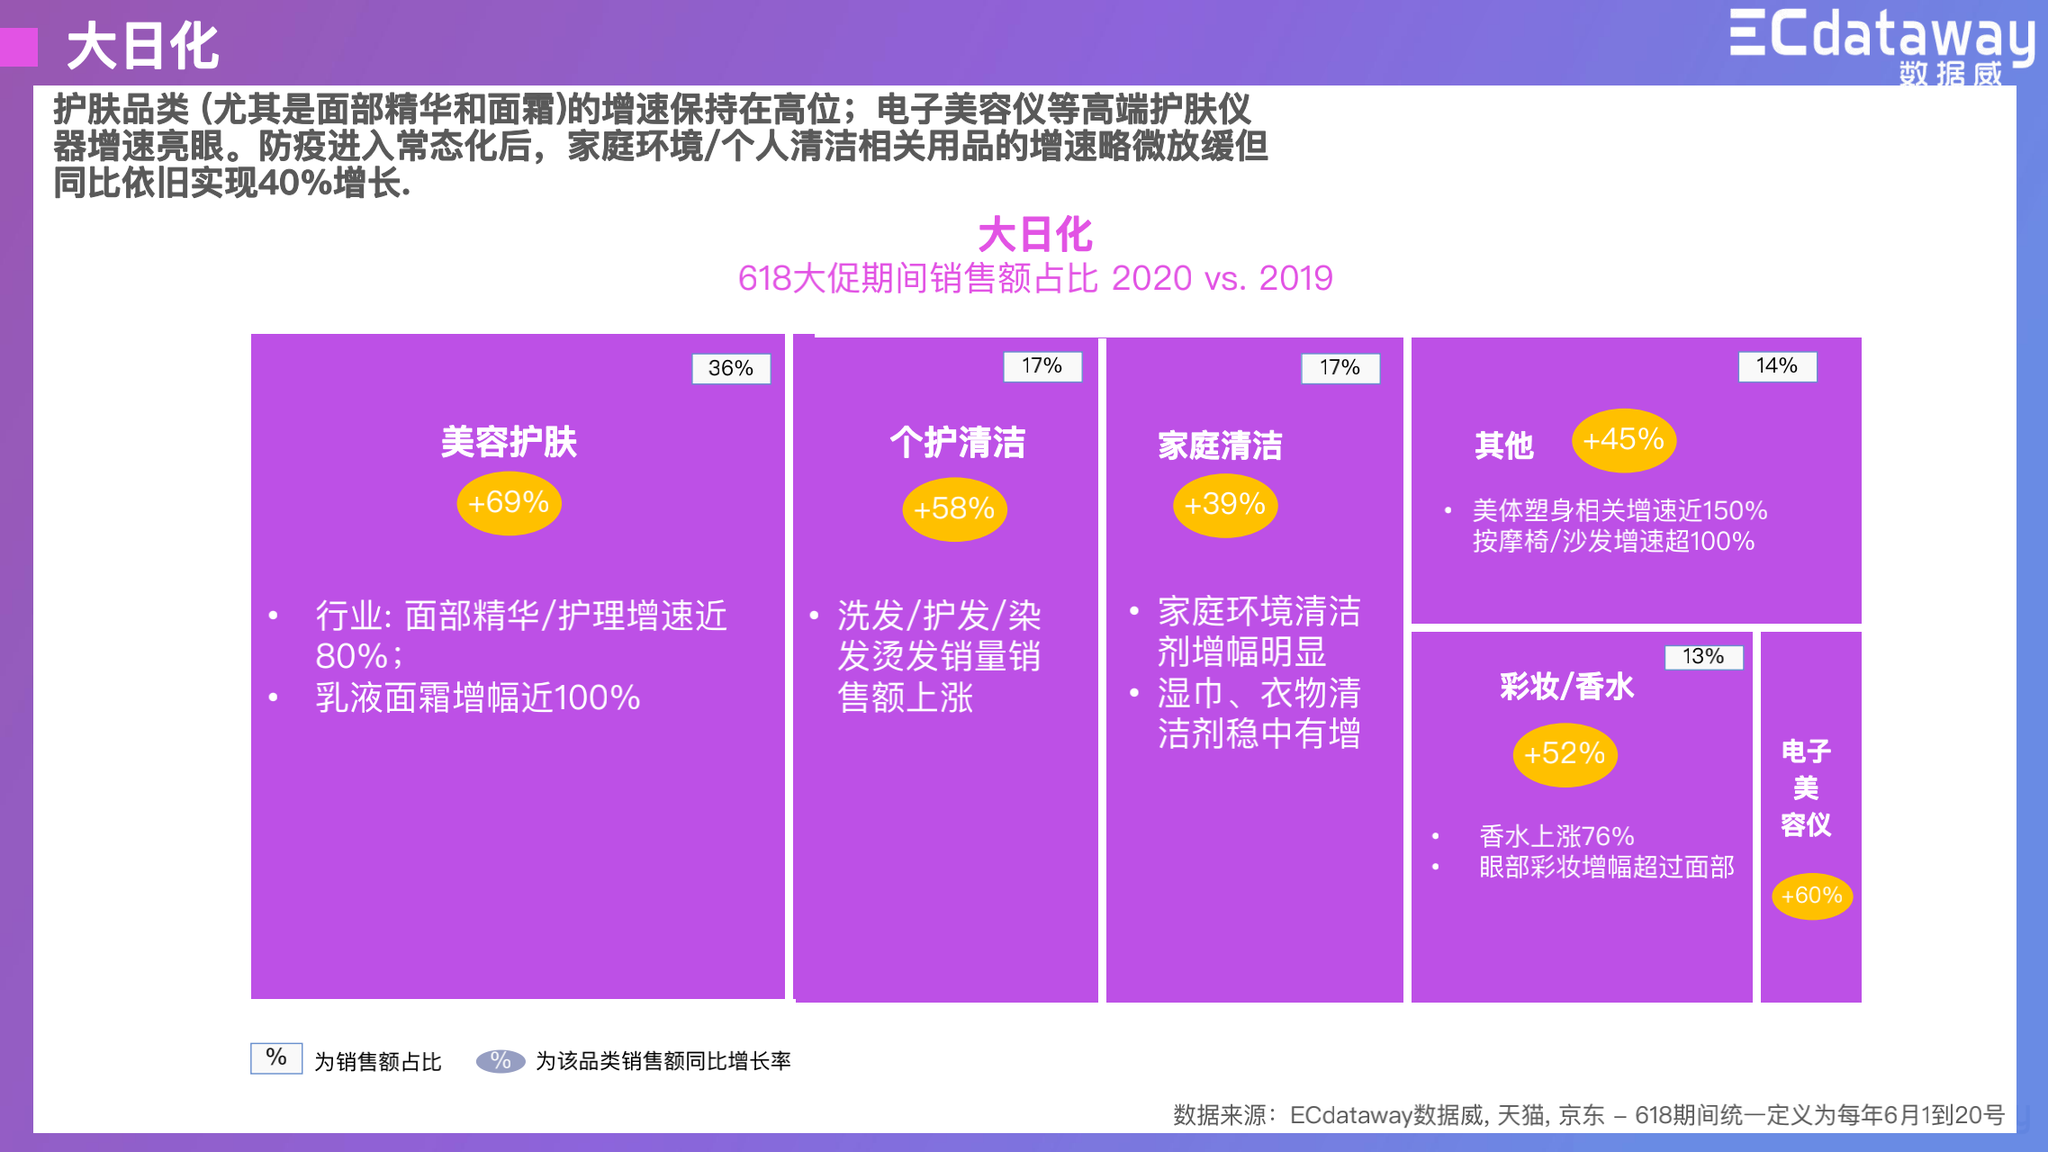Click the +58% badge in 个护清洁

coord(953,509)
